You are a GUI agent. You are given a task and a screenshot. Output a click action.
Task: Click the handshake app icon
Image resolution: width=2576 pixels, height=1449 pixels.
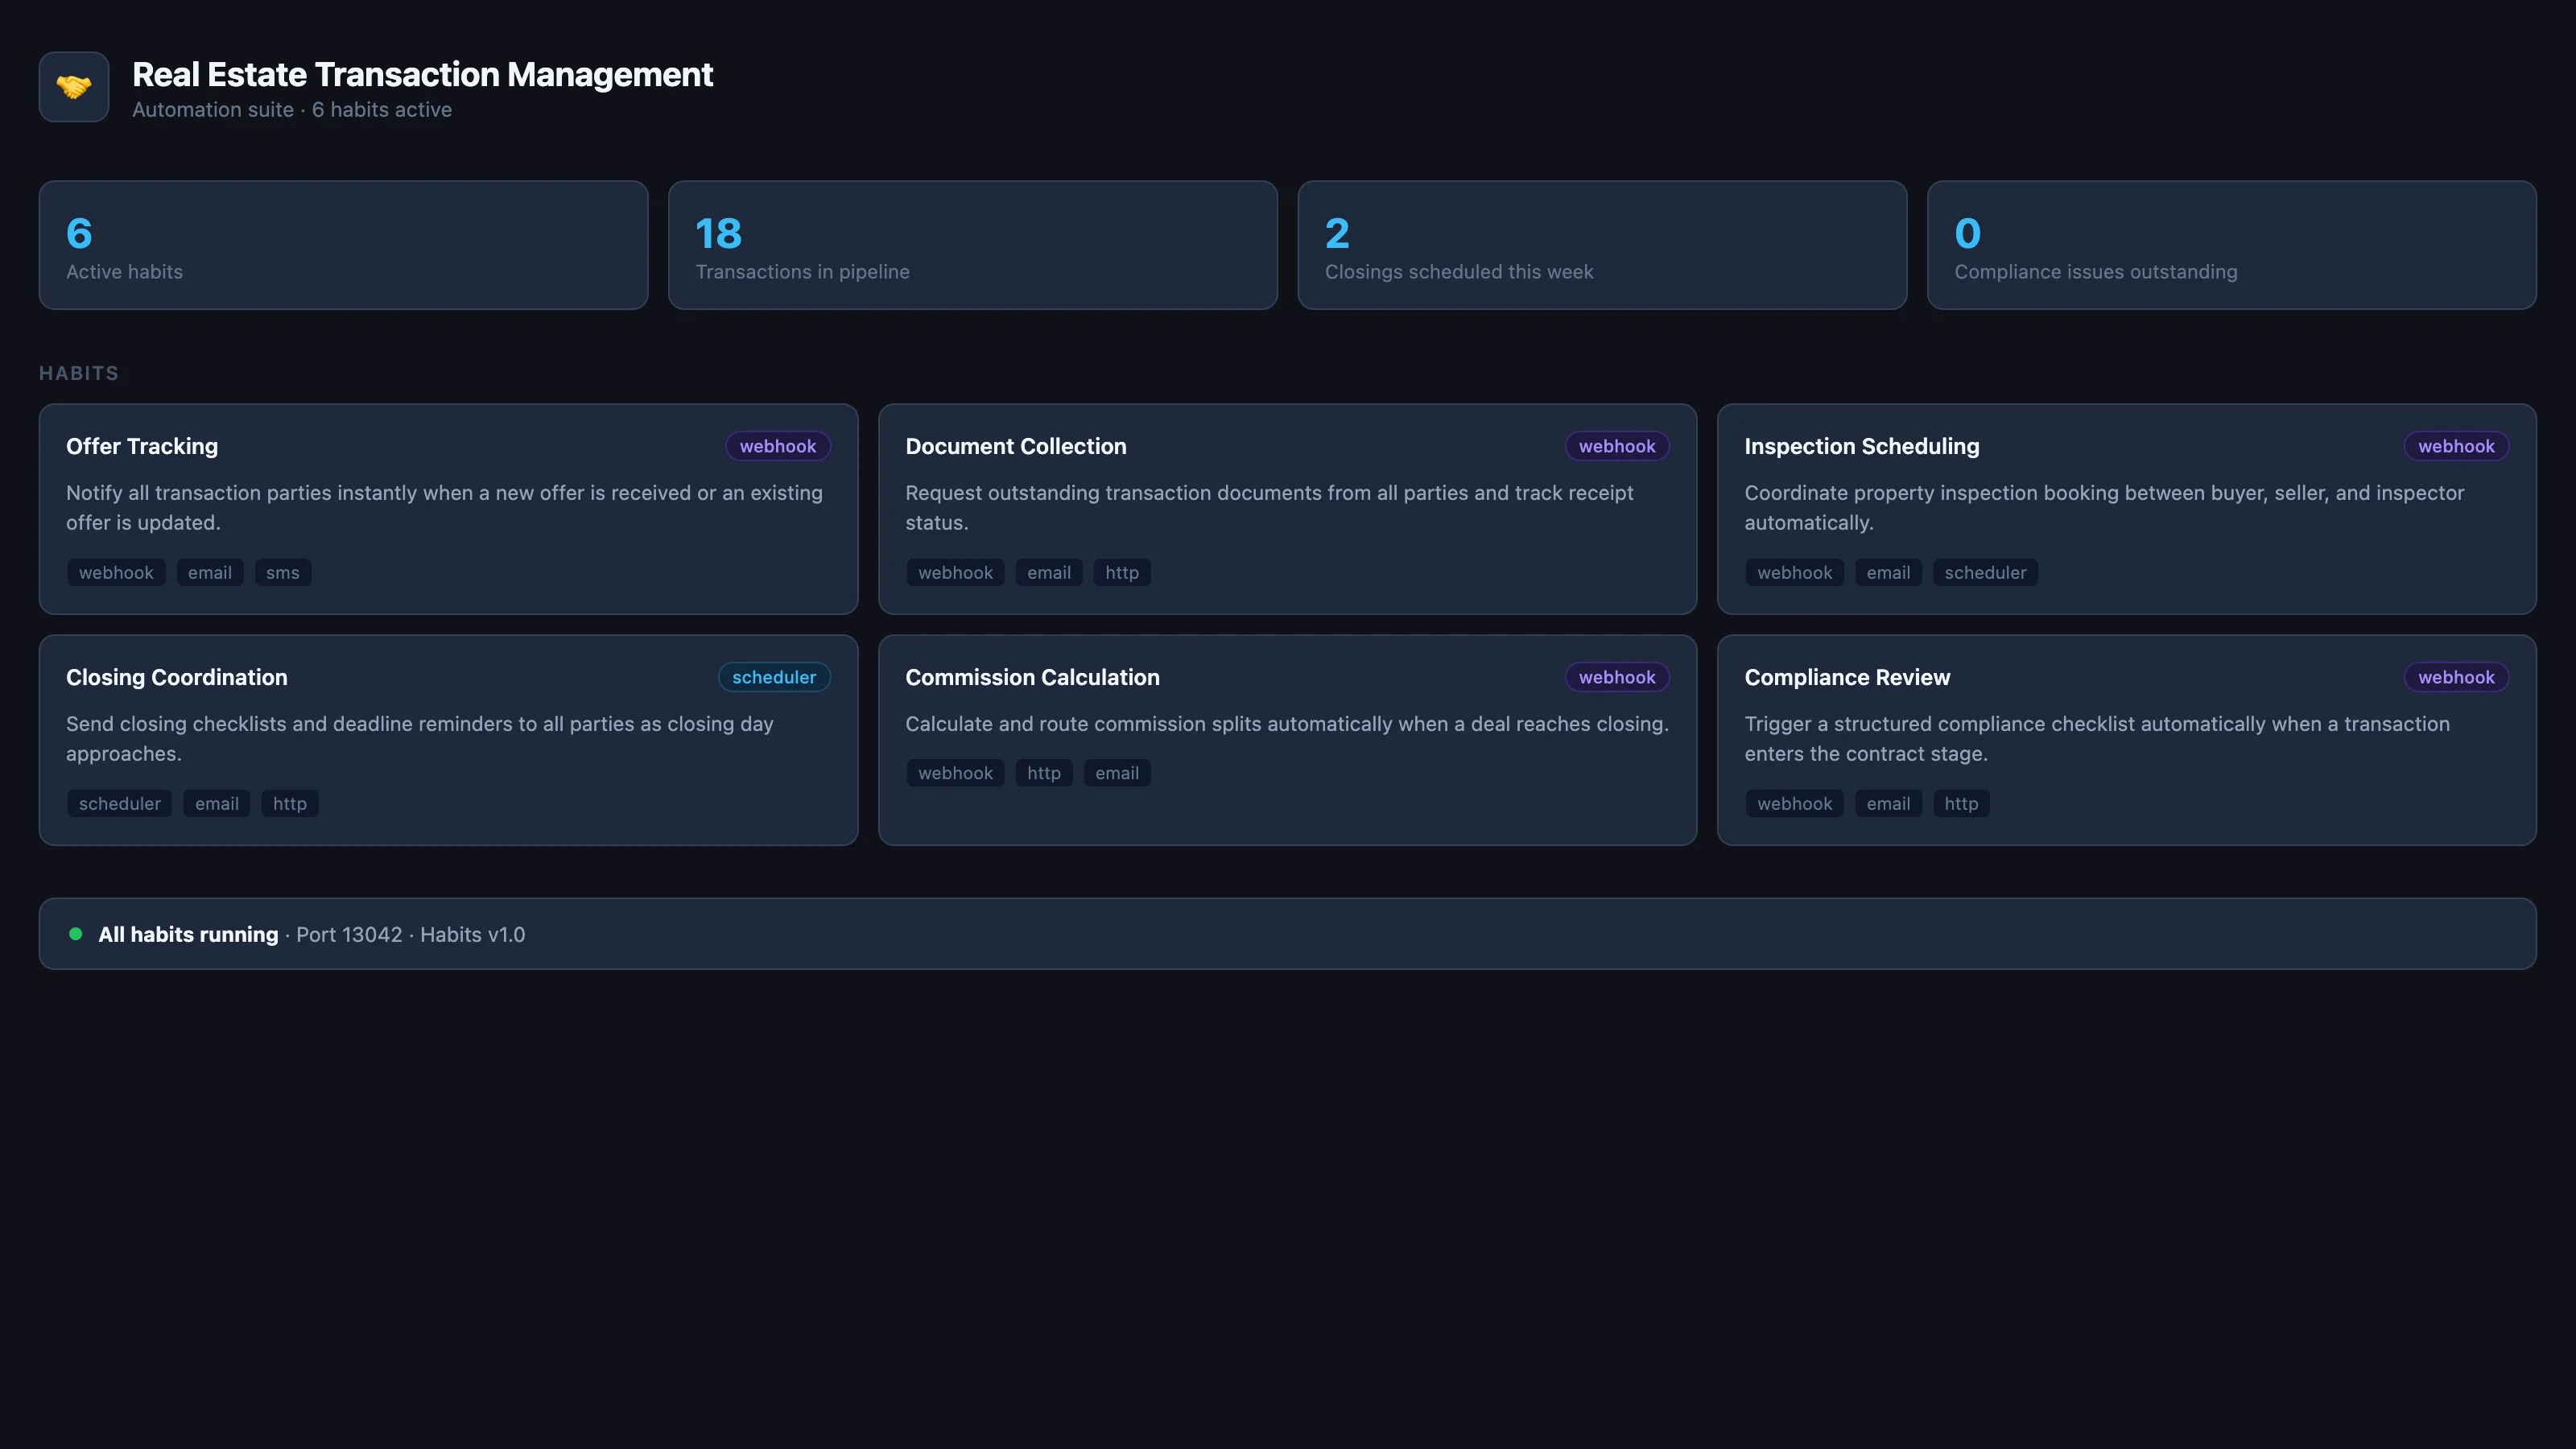[74, 87]
